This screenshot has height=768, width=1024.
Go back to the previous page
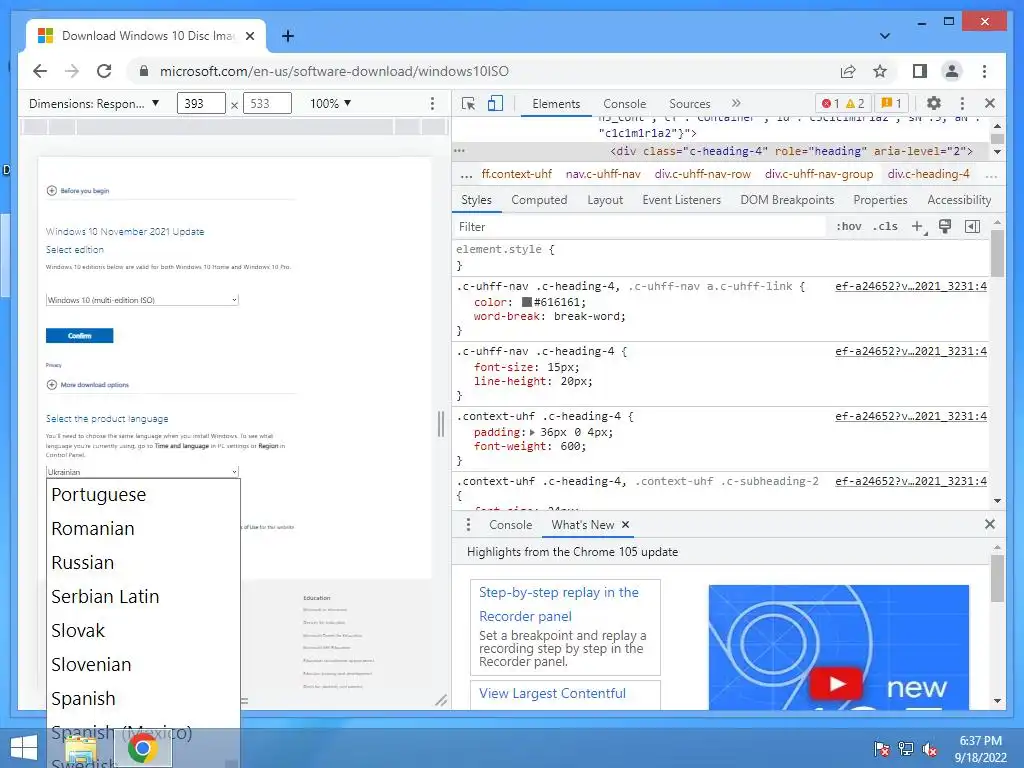coord(40,71)
